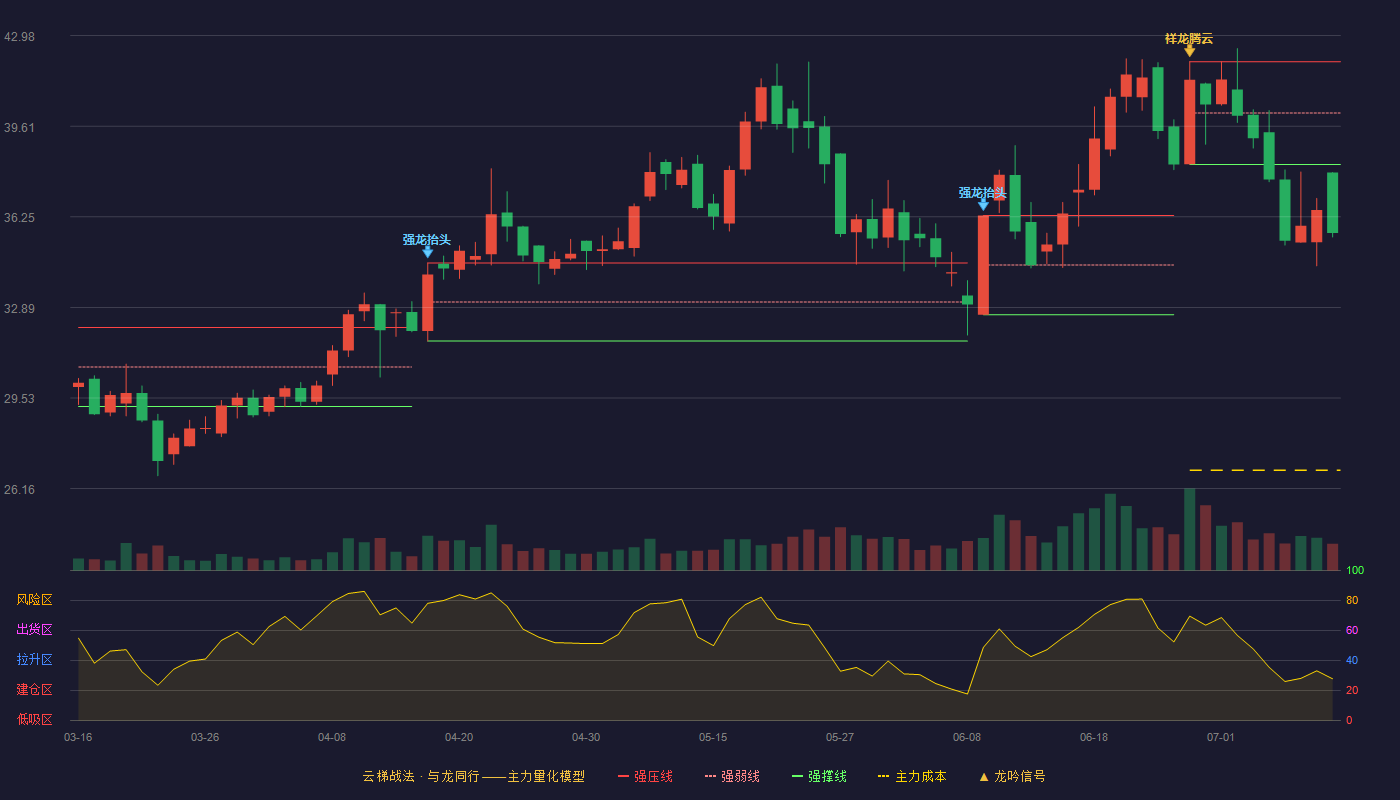Image resolution: width=1400 pixels, height=800 pixels.
Task: Select the 风险区 zone label
Action: pyautogui.click(x=35, y=600)
